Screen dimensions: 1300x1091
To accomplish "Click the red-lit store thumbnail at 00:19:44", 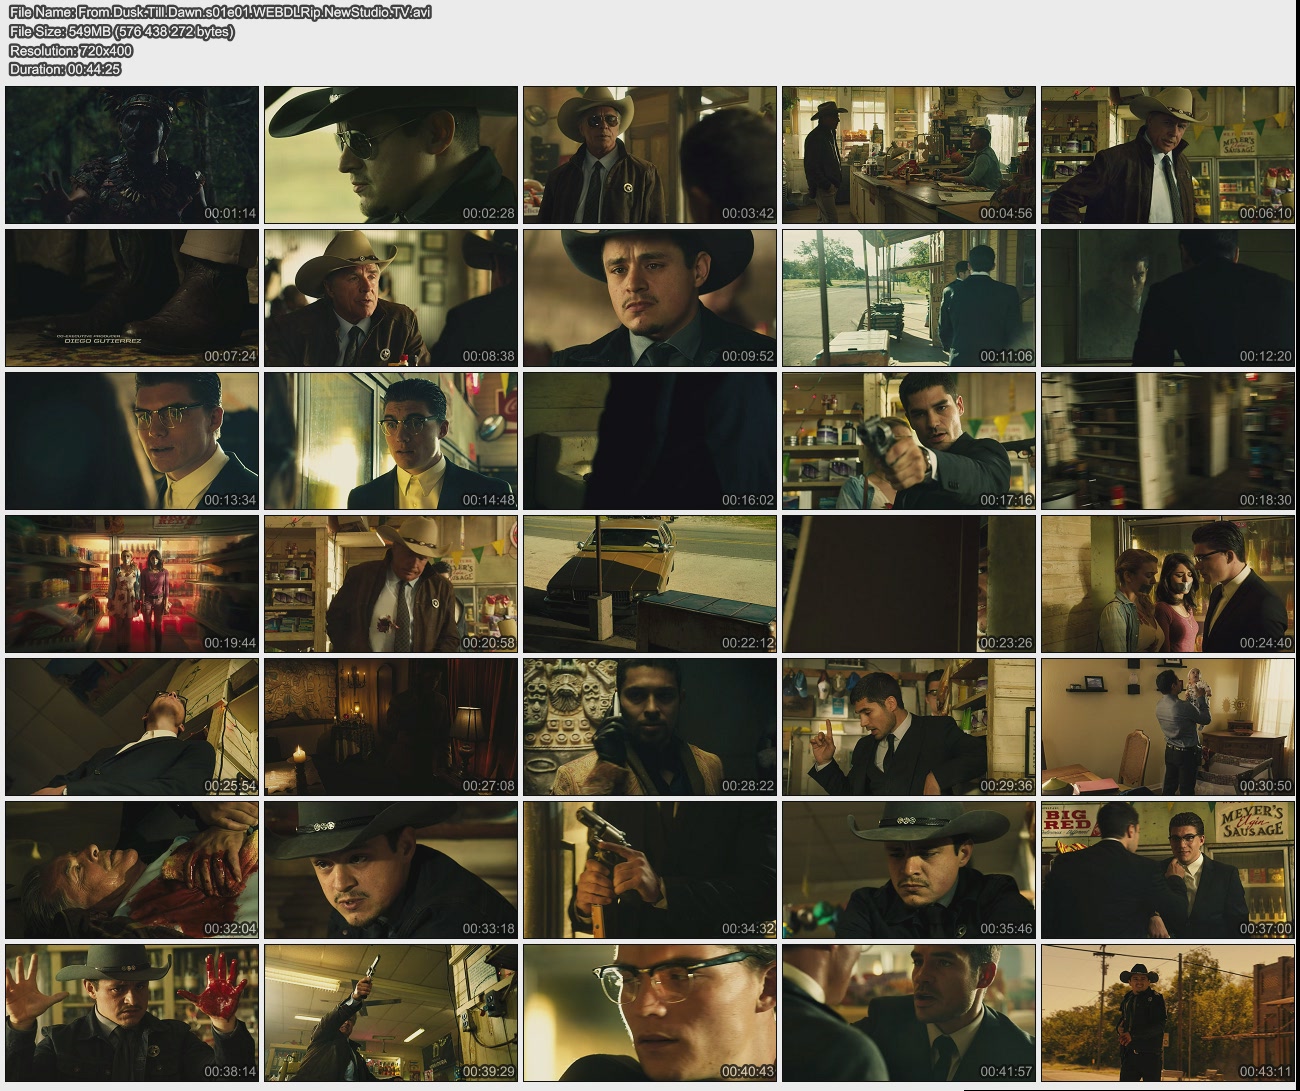I will [132, 584].
